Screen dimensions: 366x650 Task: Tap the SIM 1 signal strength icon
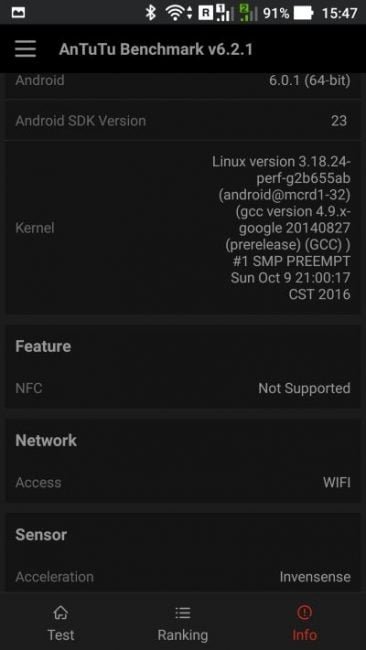[224, 13]
